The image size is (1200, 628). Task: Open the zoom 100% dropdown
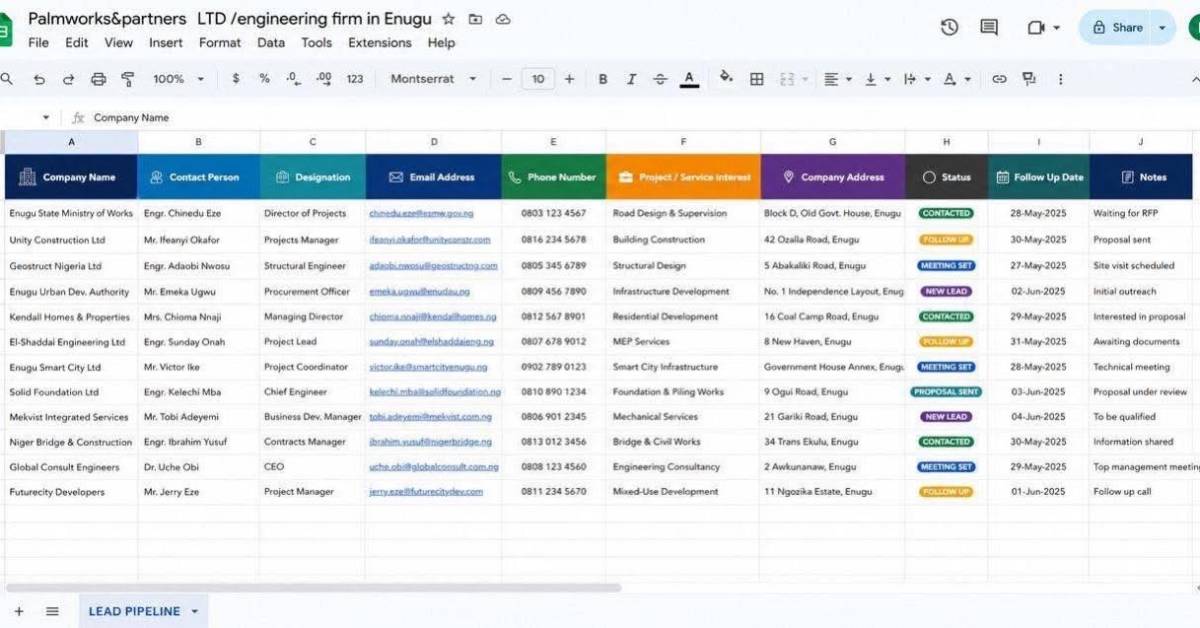(x=178, y=79)
